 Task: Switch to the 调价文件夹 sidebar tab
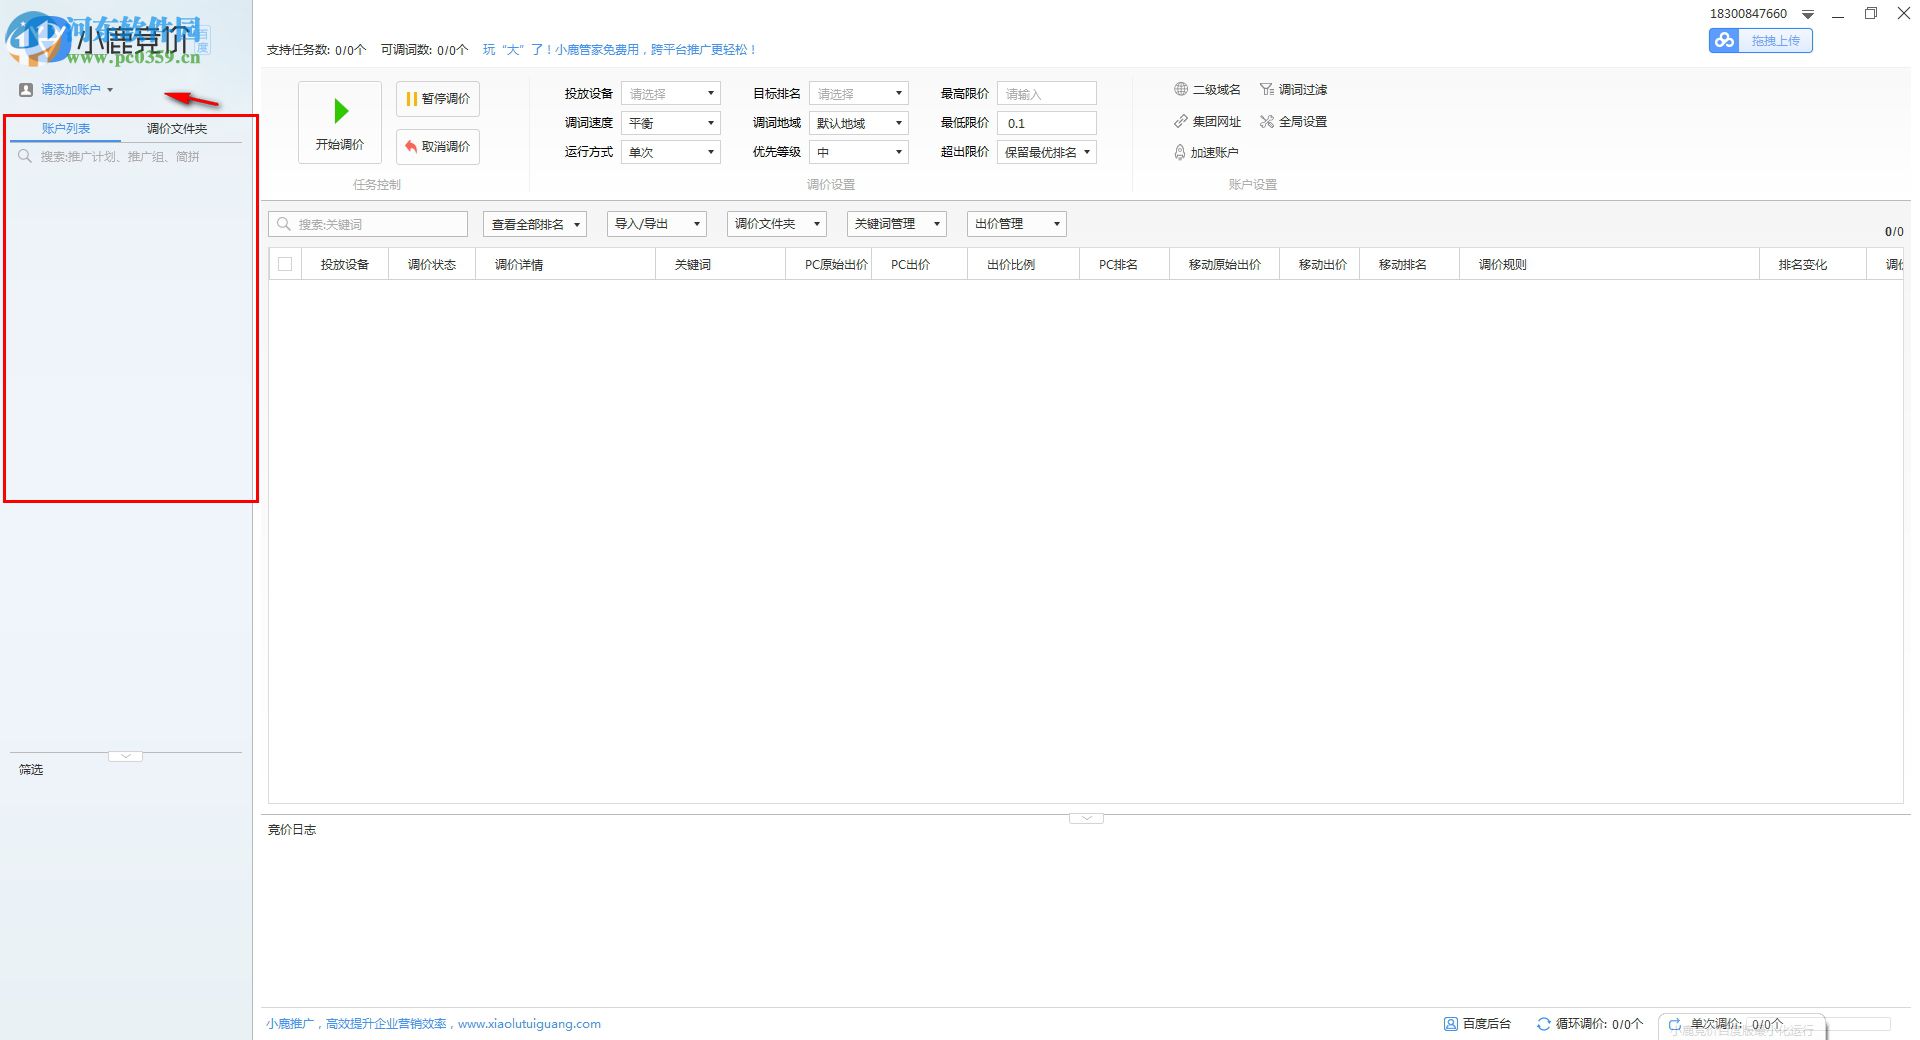point(177,129)
